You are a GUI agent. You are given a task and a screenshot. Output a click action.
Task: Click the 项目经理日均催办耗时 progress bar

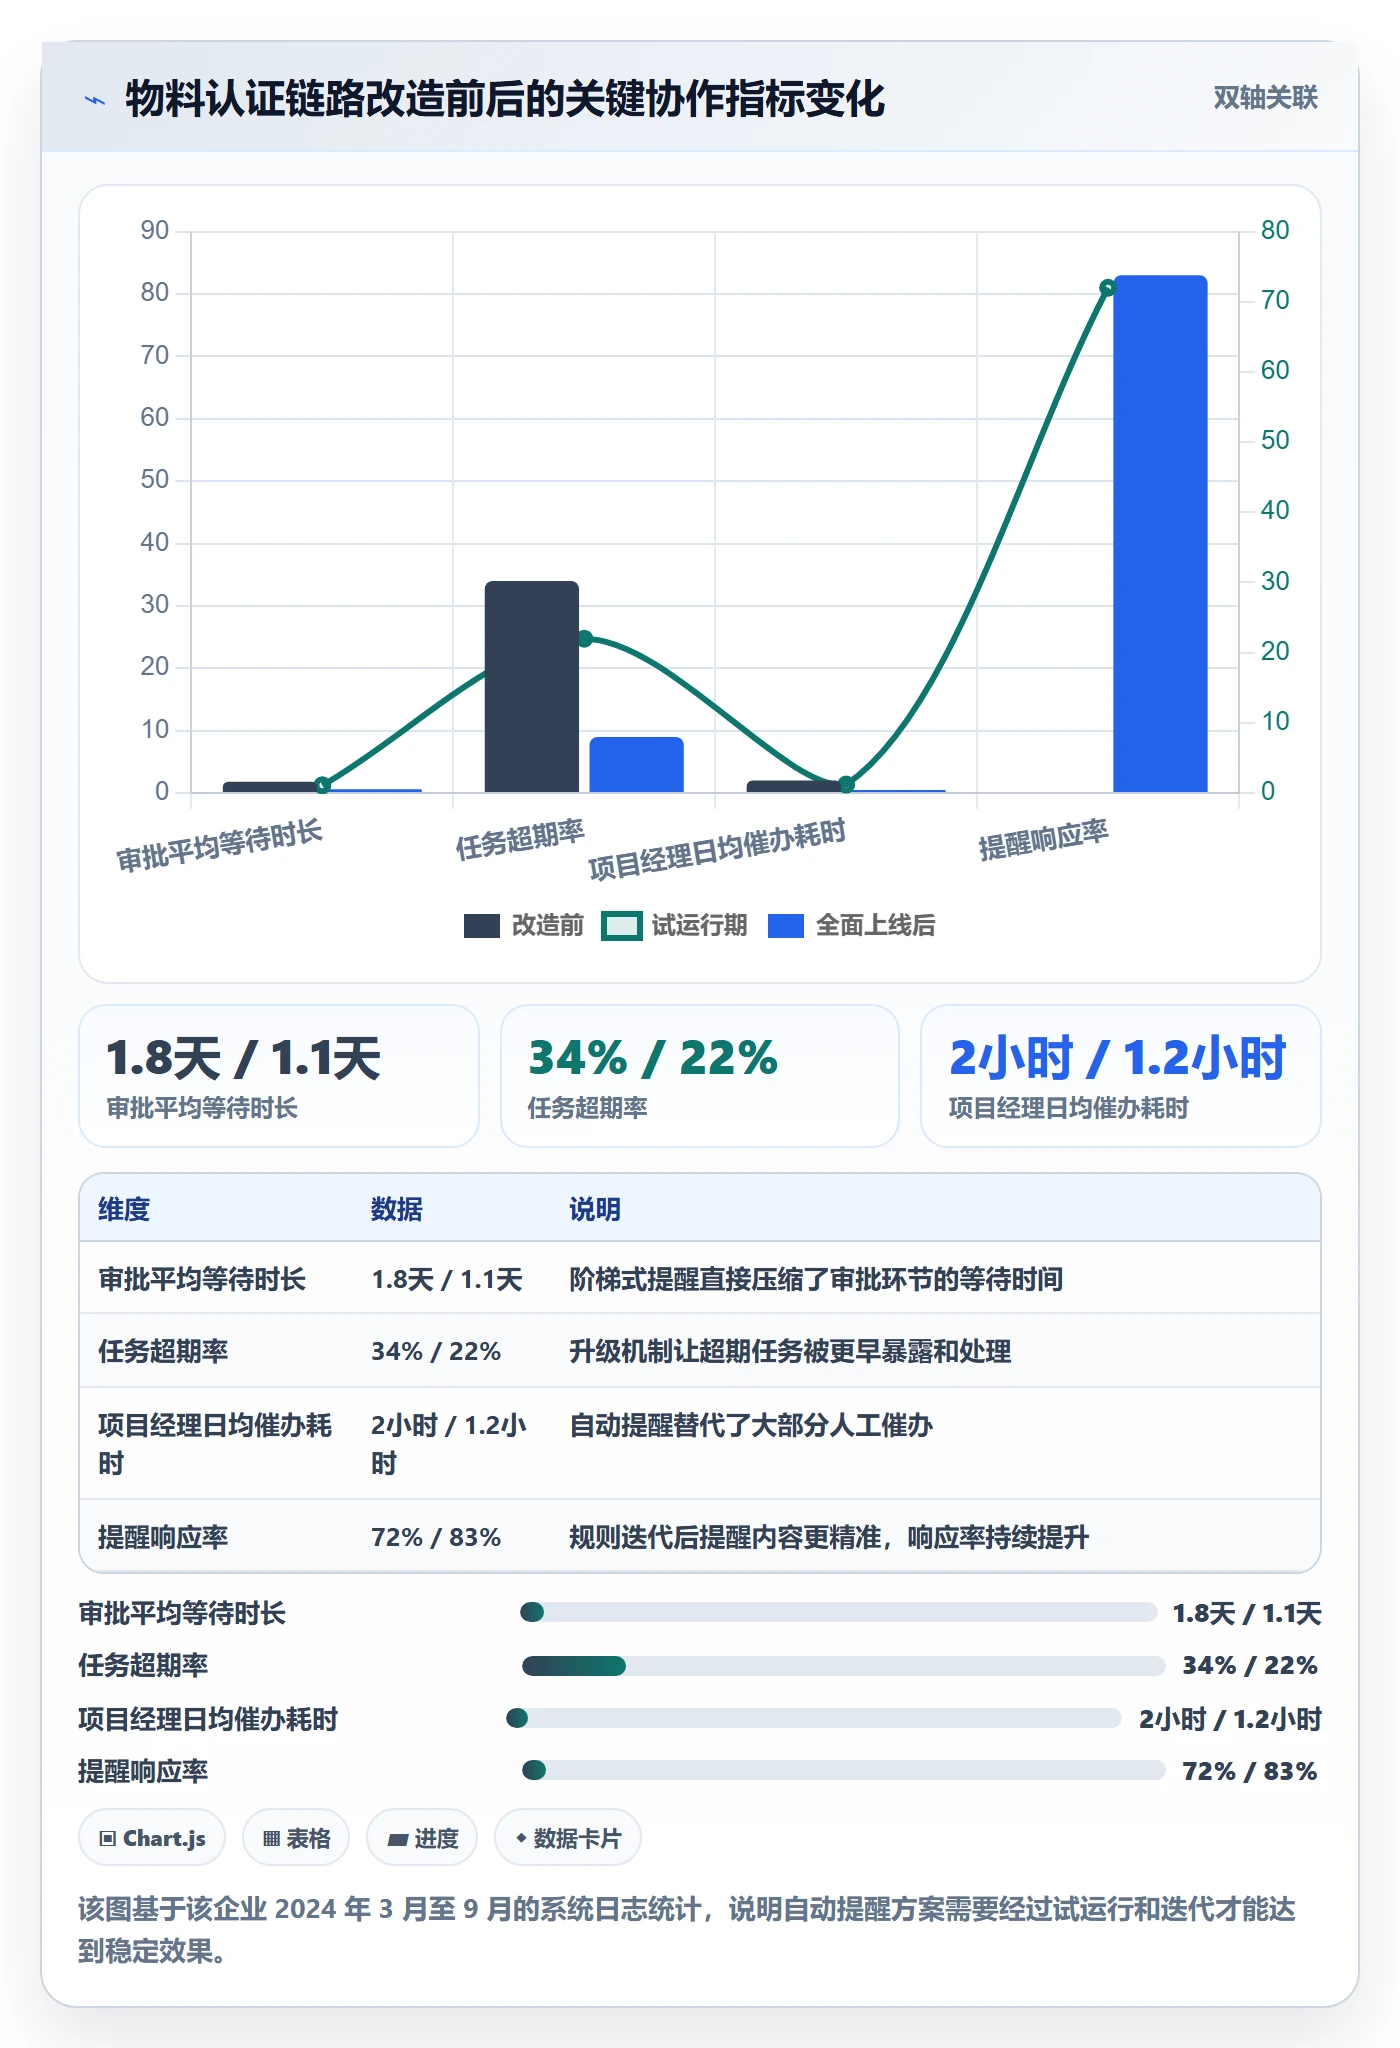(x=814, y=1718)
